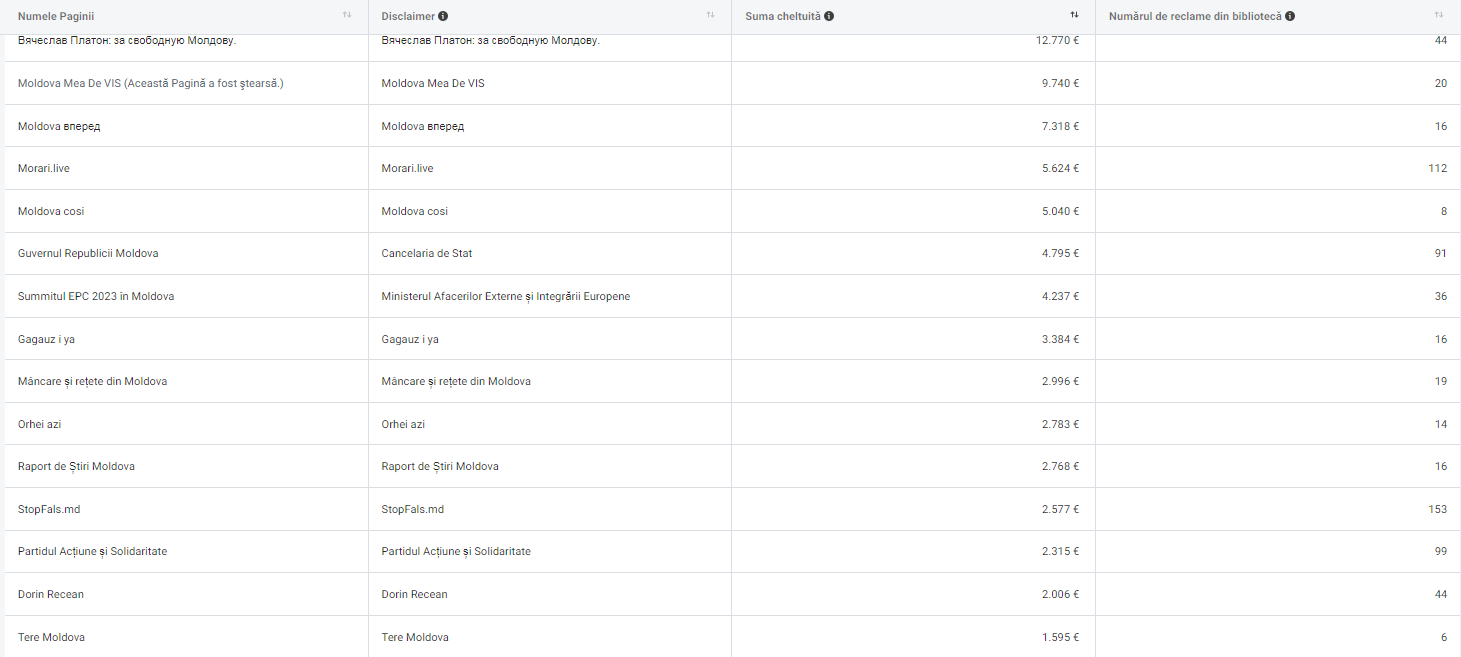Click info icon beside Numărul de reclame header
1461x657 pixels.
pyautogui.click(x=1290, y=16)
